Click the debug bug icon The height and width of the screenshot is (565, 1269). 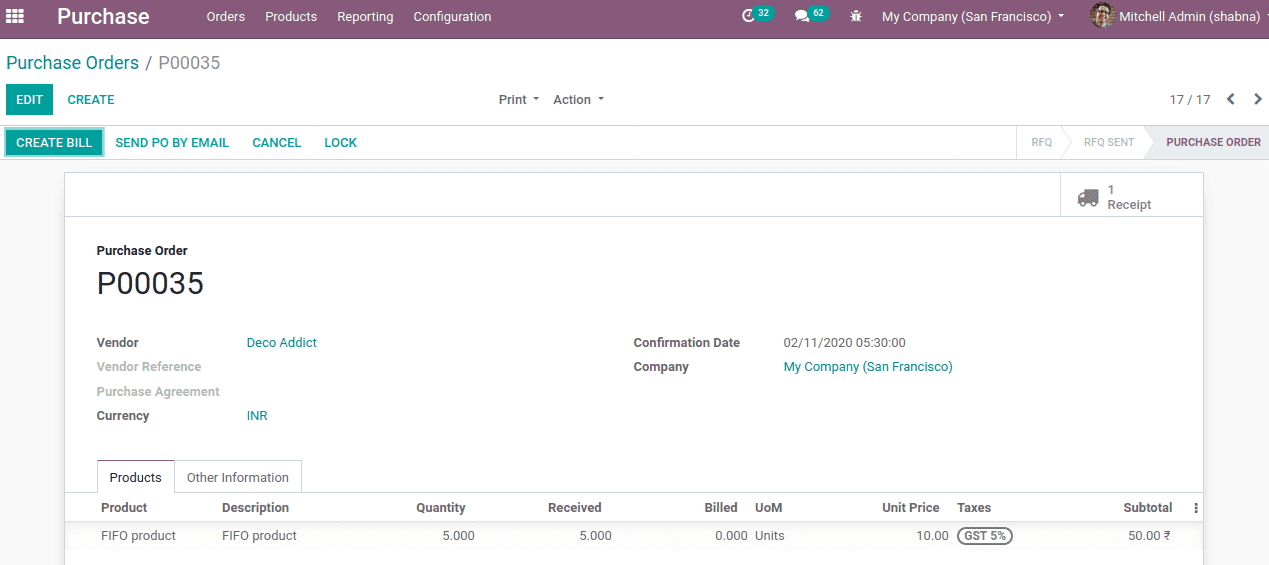point(856,17)
